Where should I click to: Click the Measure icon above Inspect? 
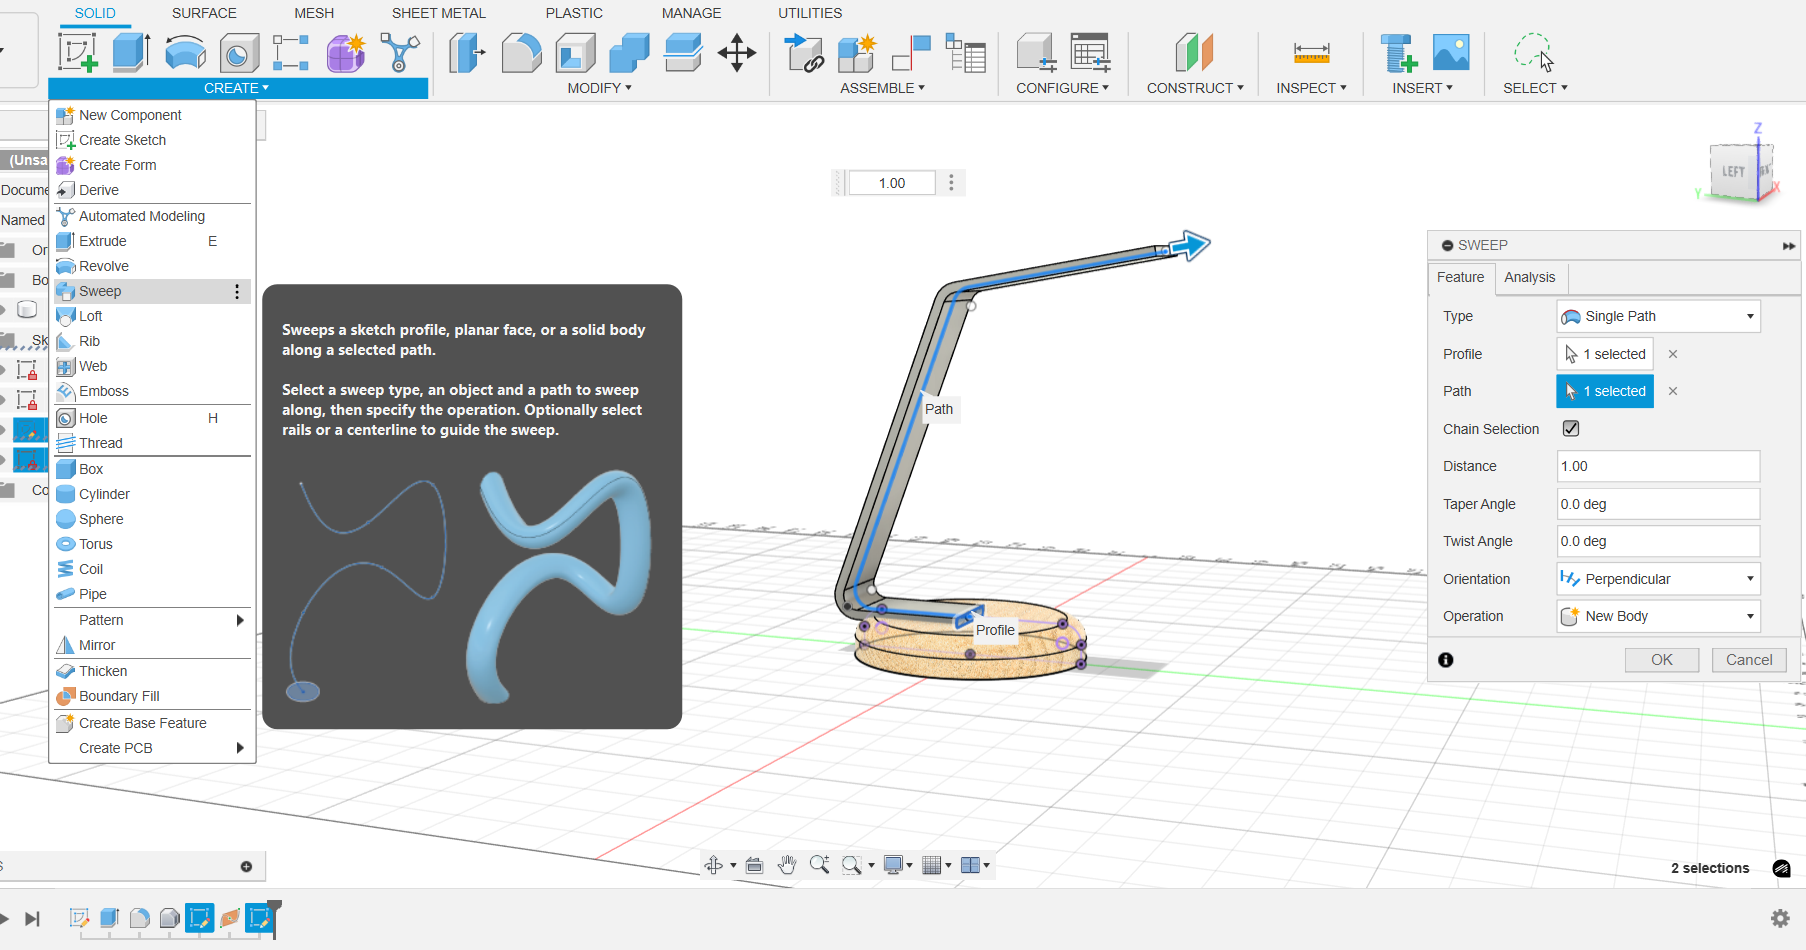1311,52
